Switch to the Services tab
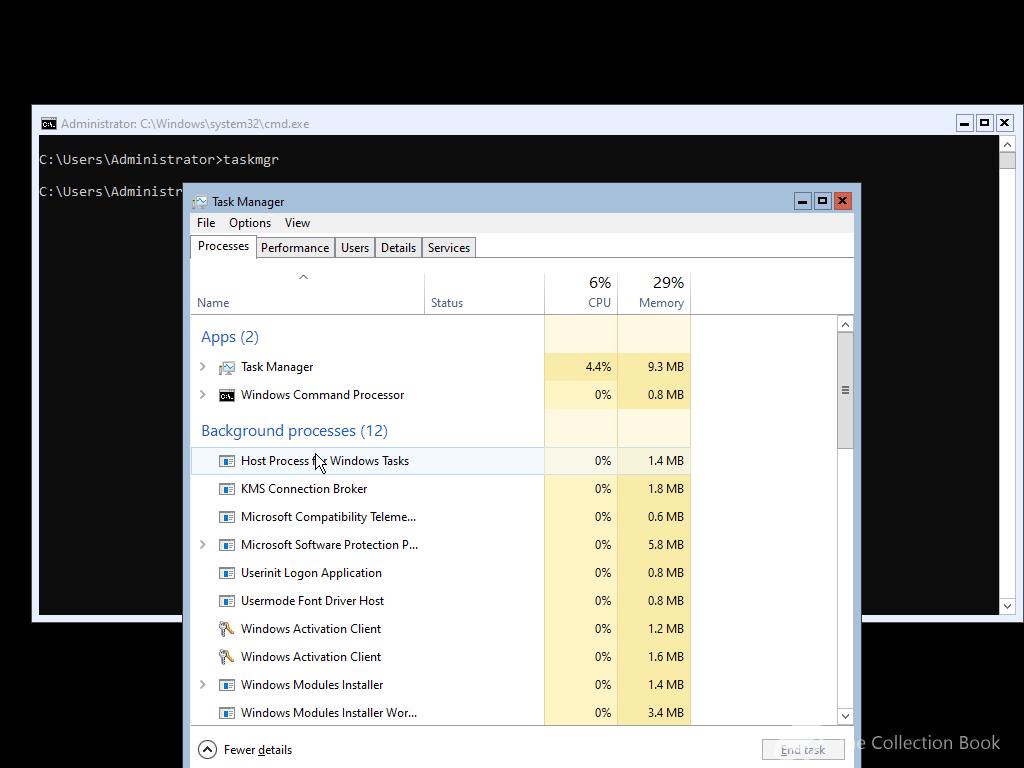 coord(449,248)
